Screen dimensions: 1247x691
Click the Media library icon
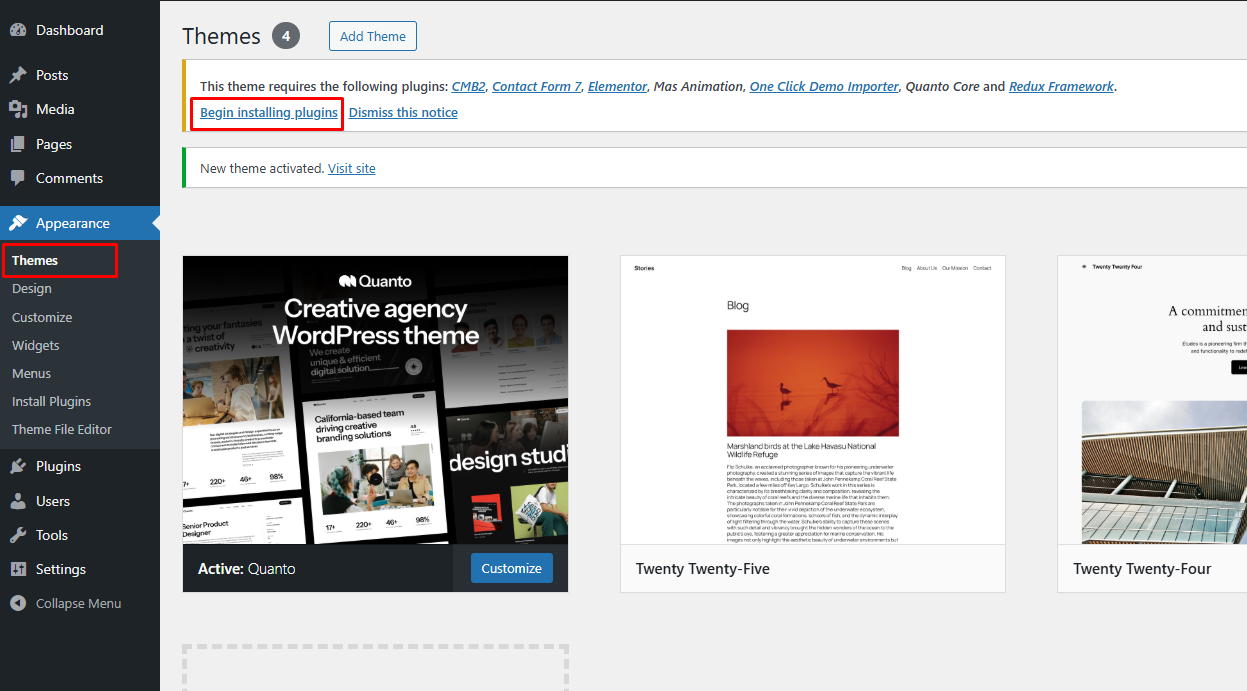coord(18,109)
